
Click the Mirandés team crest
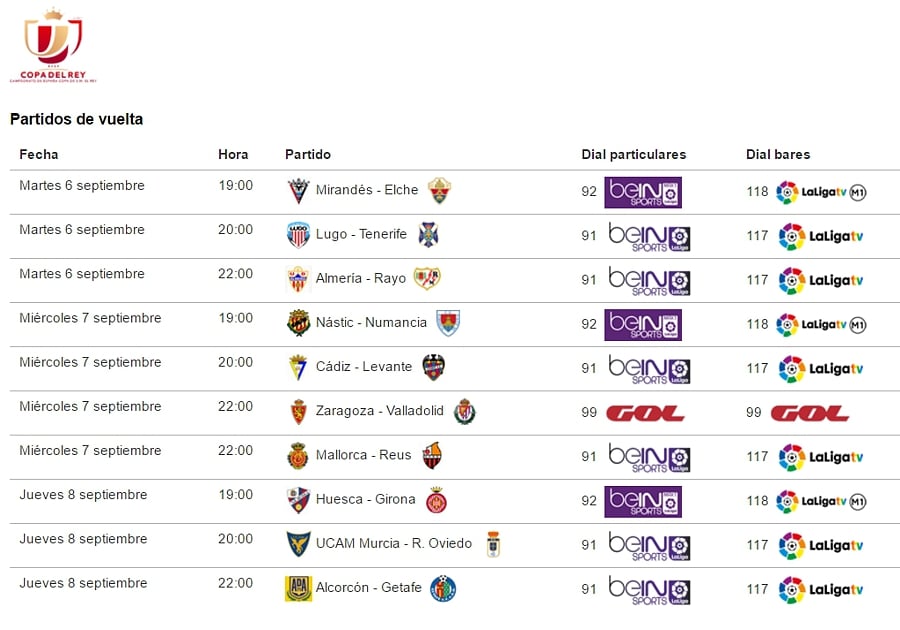[298, 191]
